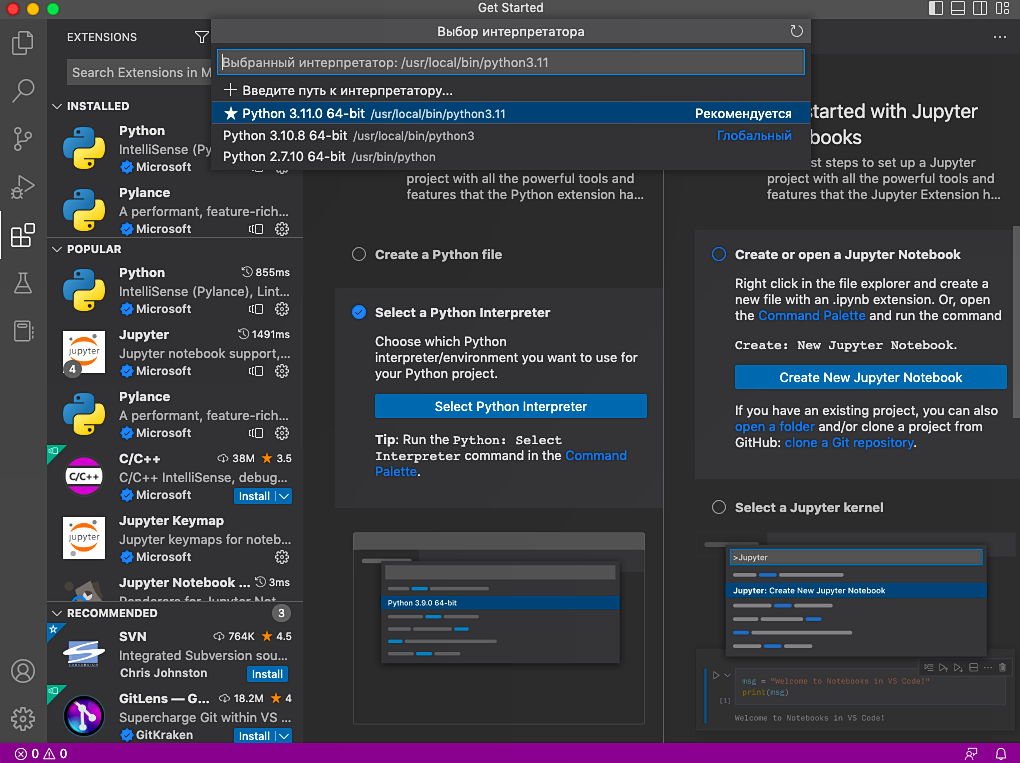Open the Source Control view
This screenshot has width=1020, height=763.
coord(22,139)
